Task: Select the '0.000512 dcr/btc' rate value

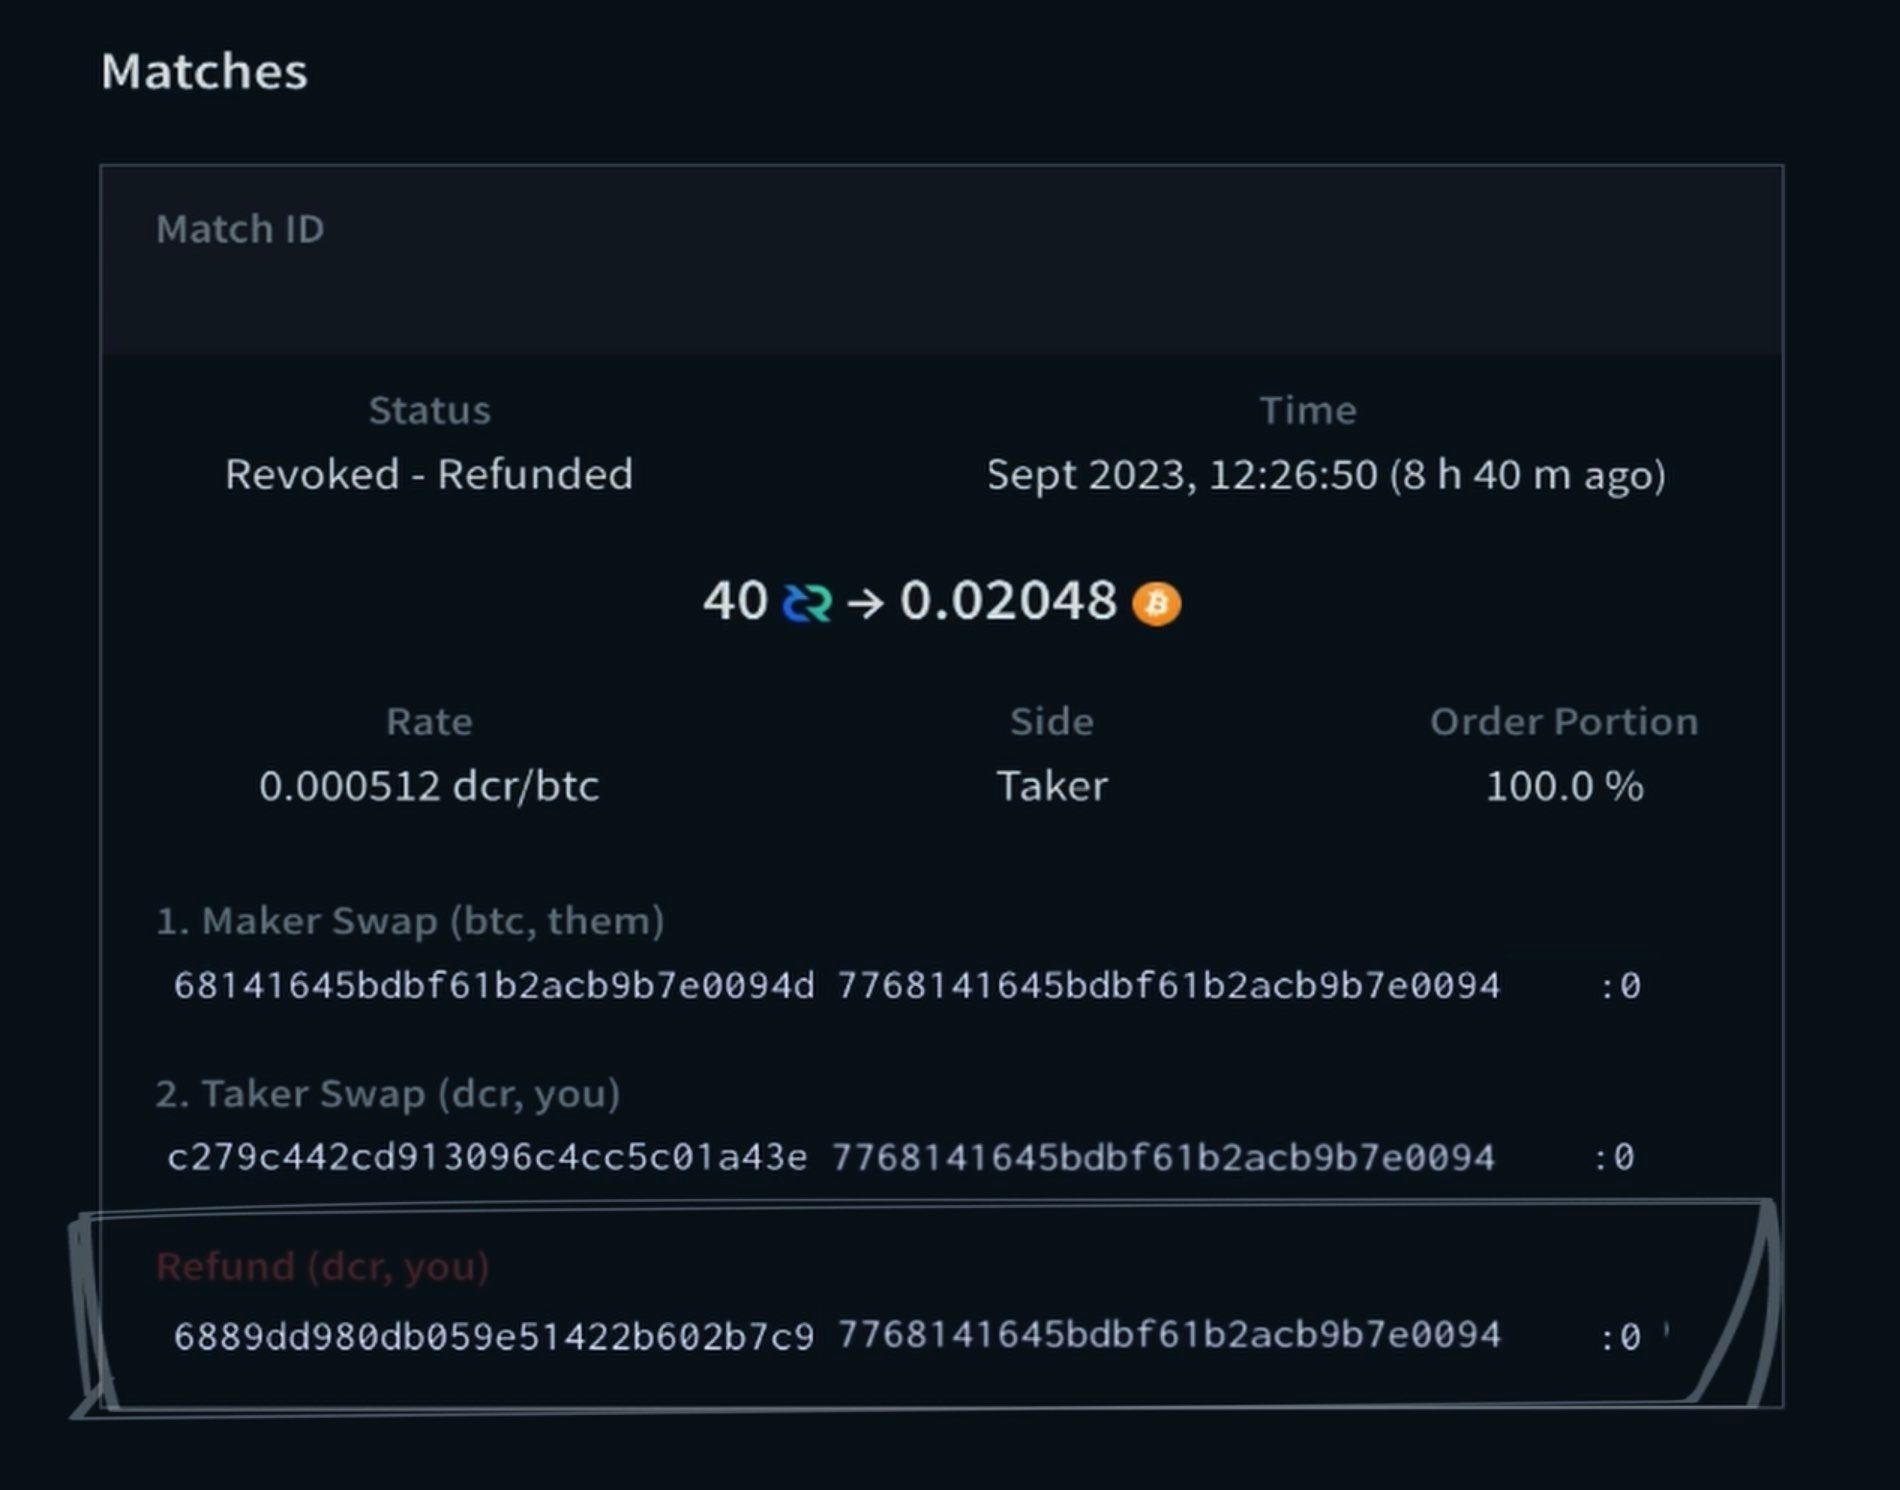Action: point(429,786)
